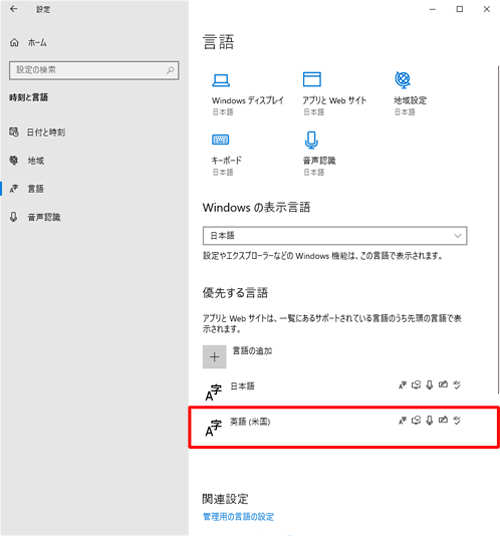Open the Windows ディスプレイ tile icon
Viewport: 500px width, 536px height.
point(221,80)
